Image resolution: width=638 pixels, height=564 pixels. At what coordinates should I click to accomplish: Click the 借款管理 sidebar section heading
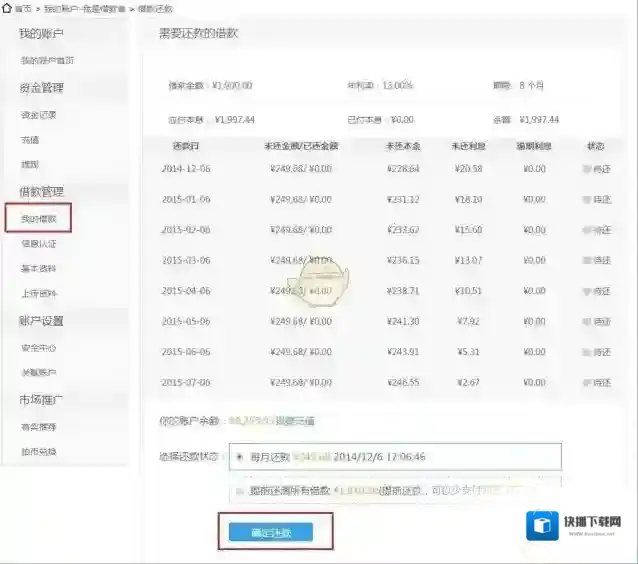tap(42, 192)
